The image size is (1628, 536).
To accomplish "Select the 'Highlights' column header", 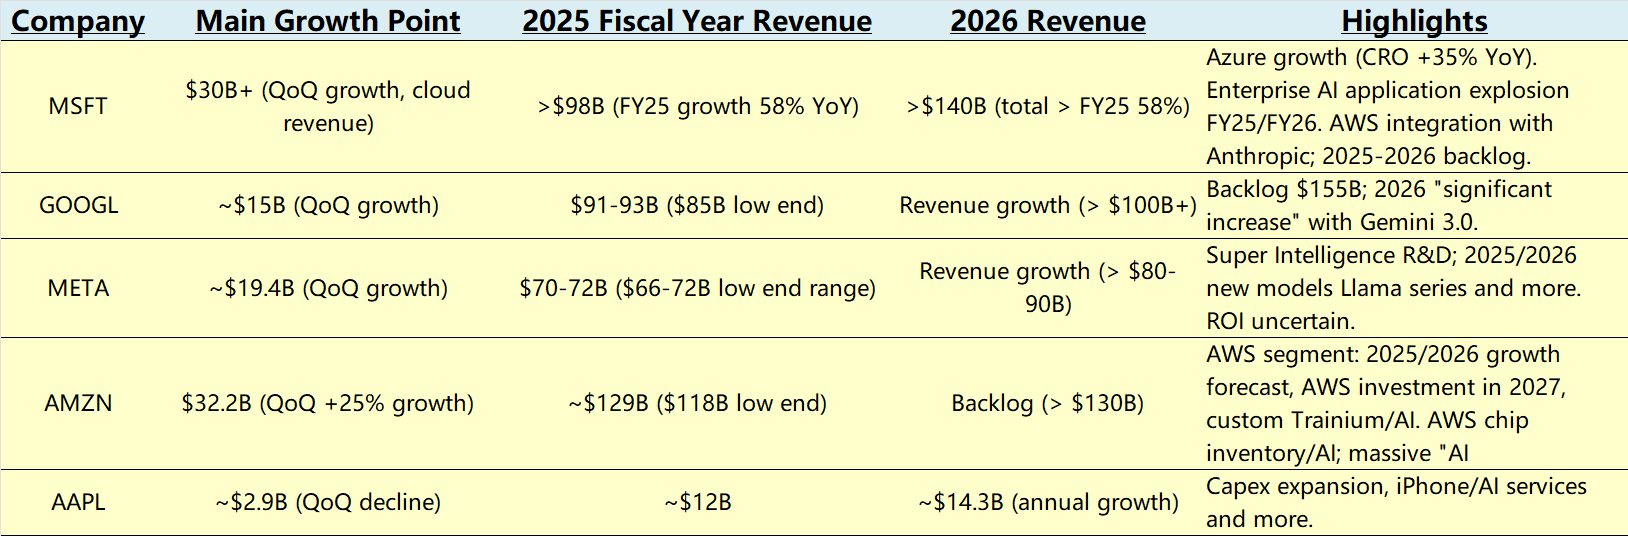I will pyautogui.click(x=1414, y=21).
